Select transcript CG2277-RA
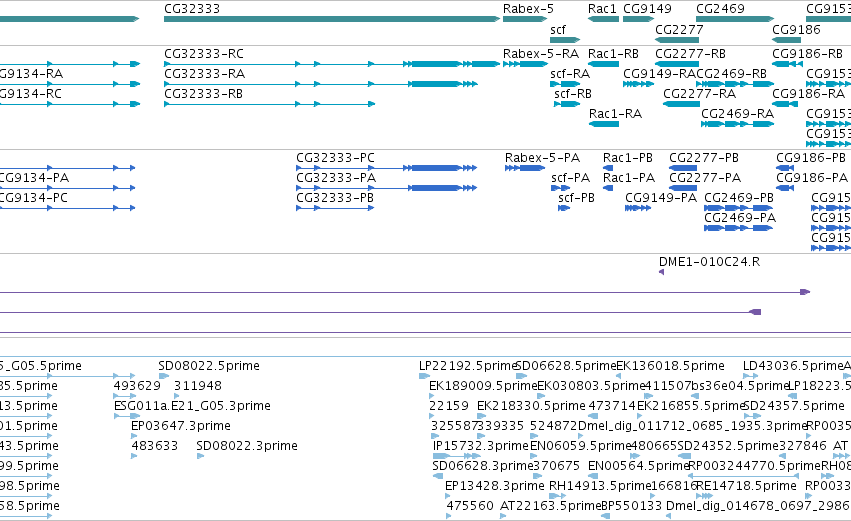The width and height of the screenshot is (851, 521). pos(700,93)
